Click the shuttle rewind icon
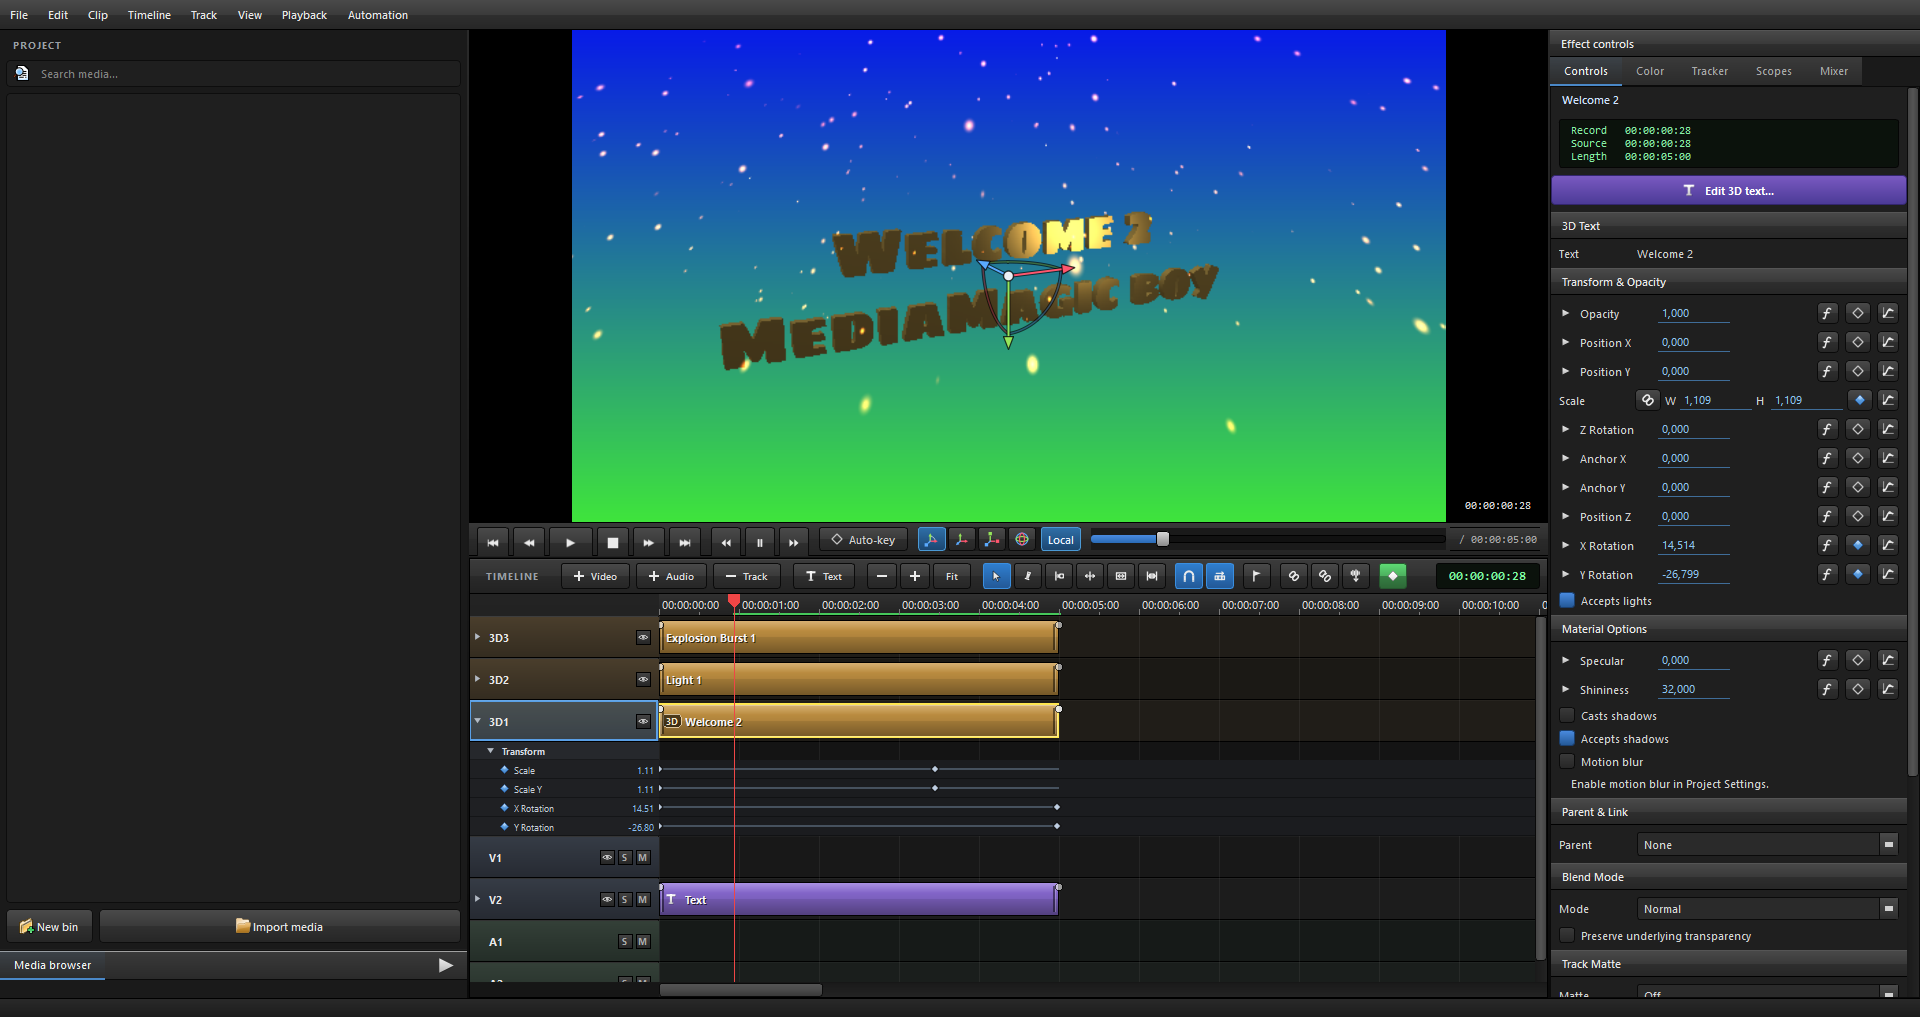This screenshot has width=1920, height=1017. pos(726,542)
